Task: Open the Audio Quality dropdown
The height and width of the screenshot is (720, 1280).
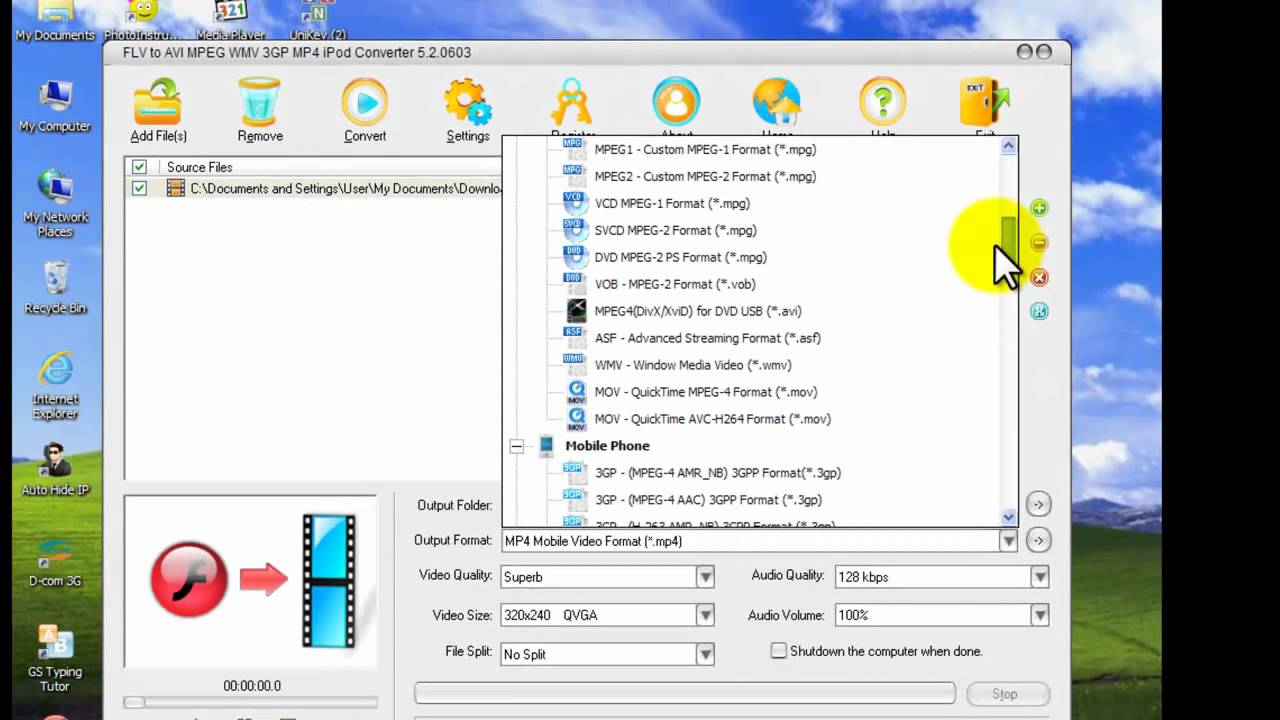Action: point(1040,577)
